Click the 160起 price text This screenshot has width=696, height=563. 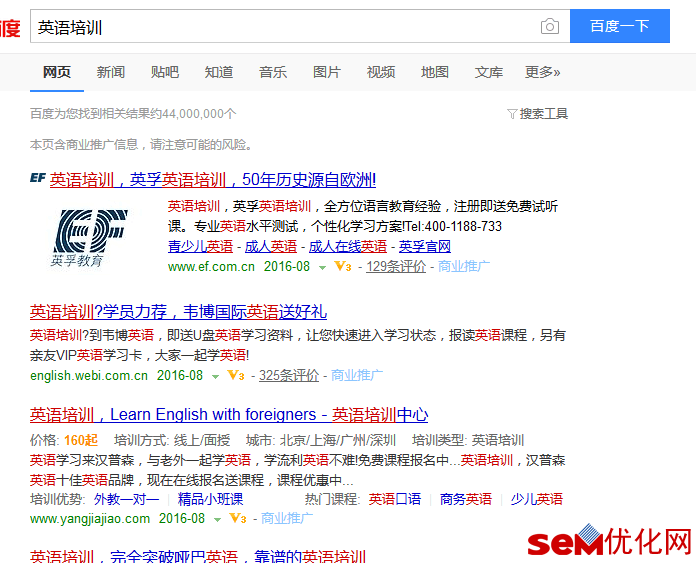click(x=81, y=440)
